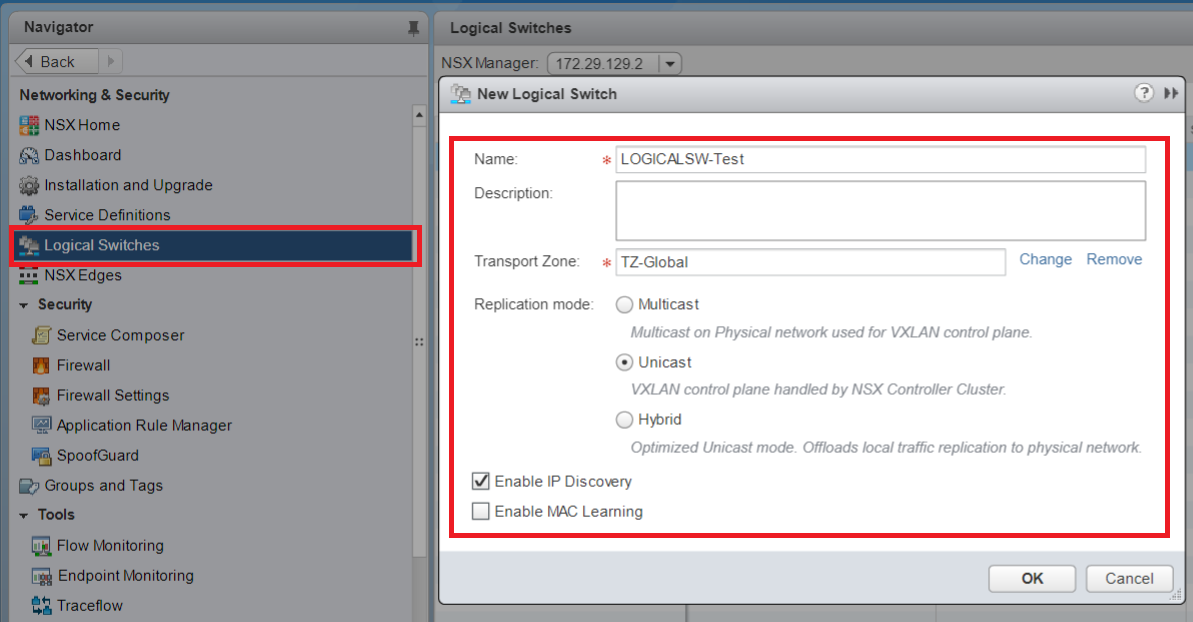Go to Dashboard in navigator
This screenshot has width=1193, height=622.
tap(83, 155)
